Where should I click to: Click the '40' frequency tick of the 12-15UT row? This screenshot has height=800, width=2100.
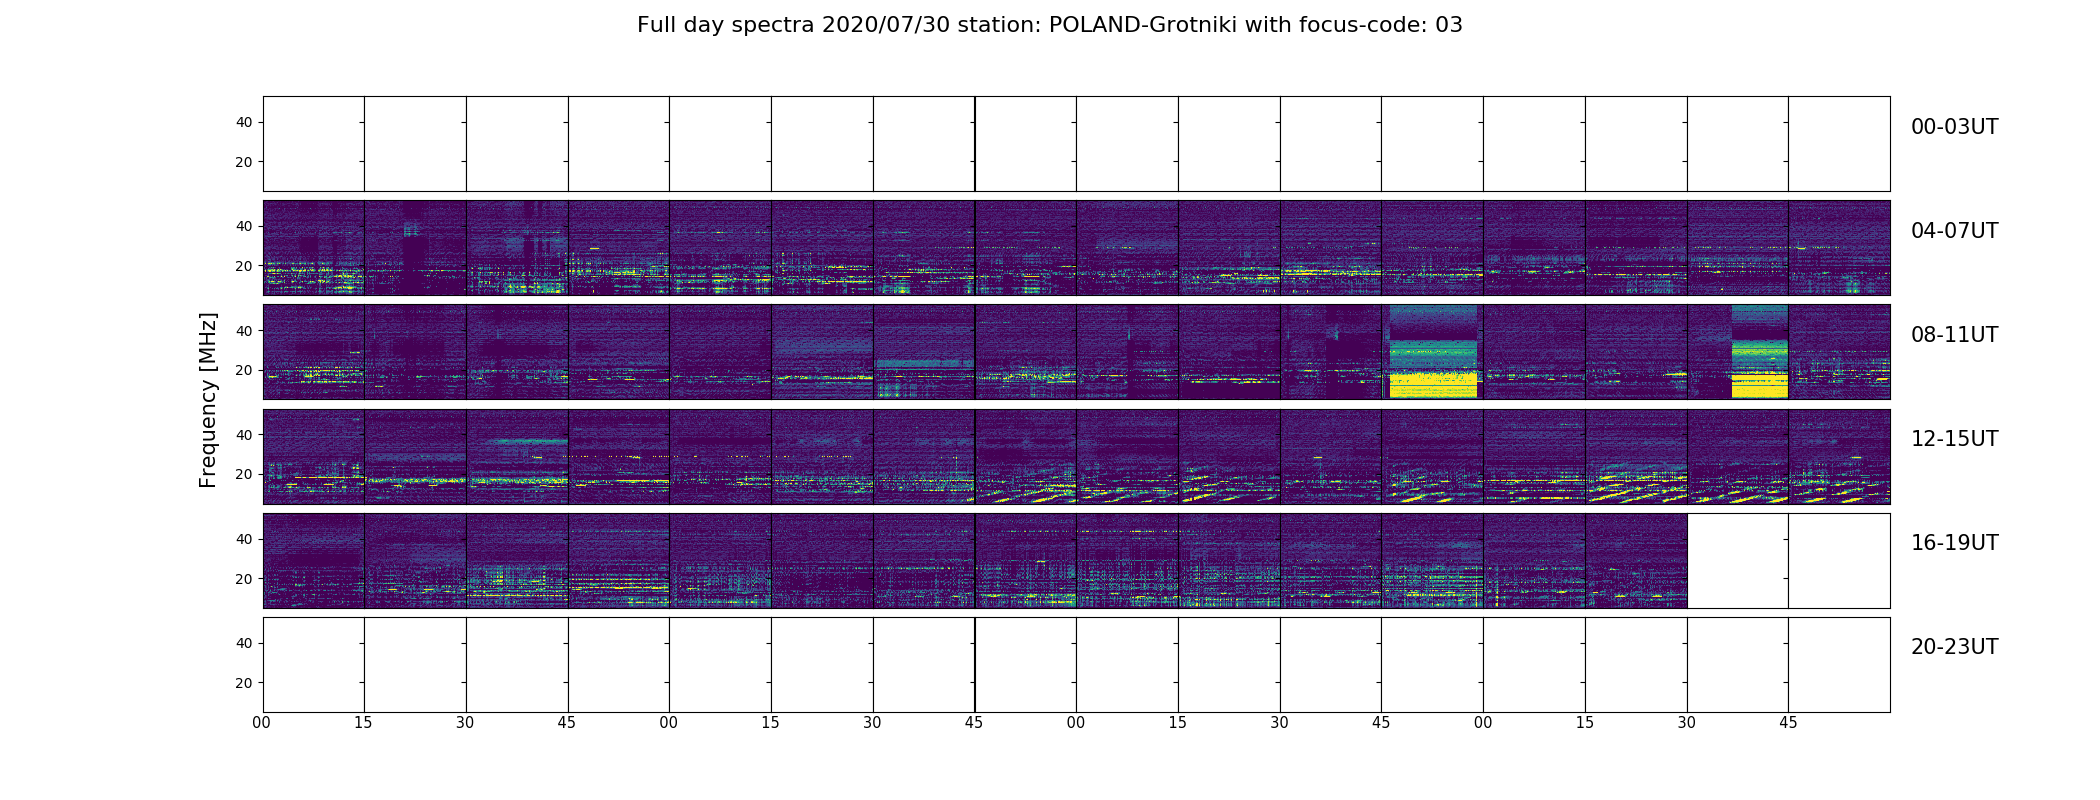click(x=244, y=435)
